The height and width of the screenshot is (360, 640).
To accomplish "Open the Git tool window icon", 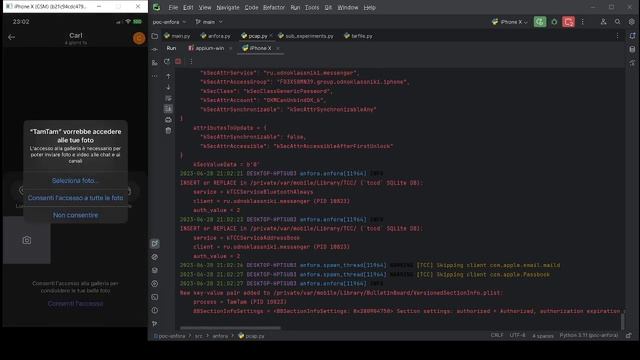I will 155,324.
